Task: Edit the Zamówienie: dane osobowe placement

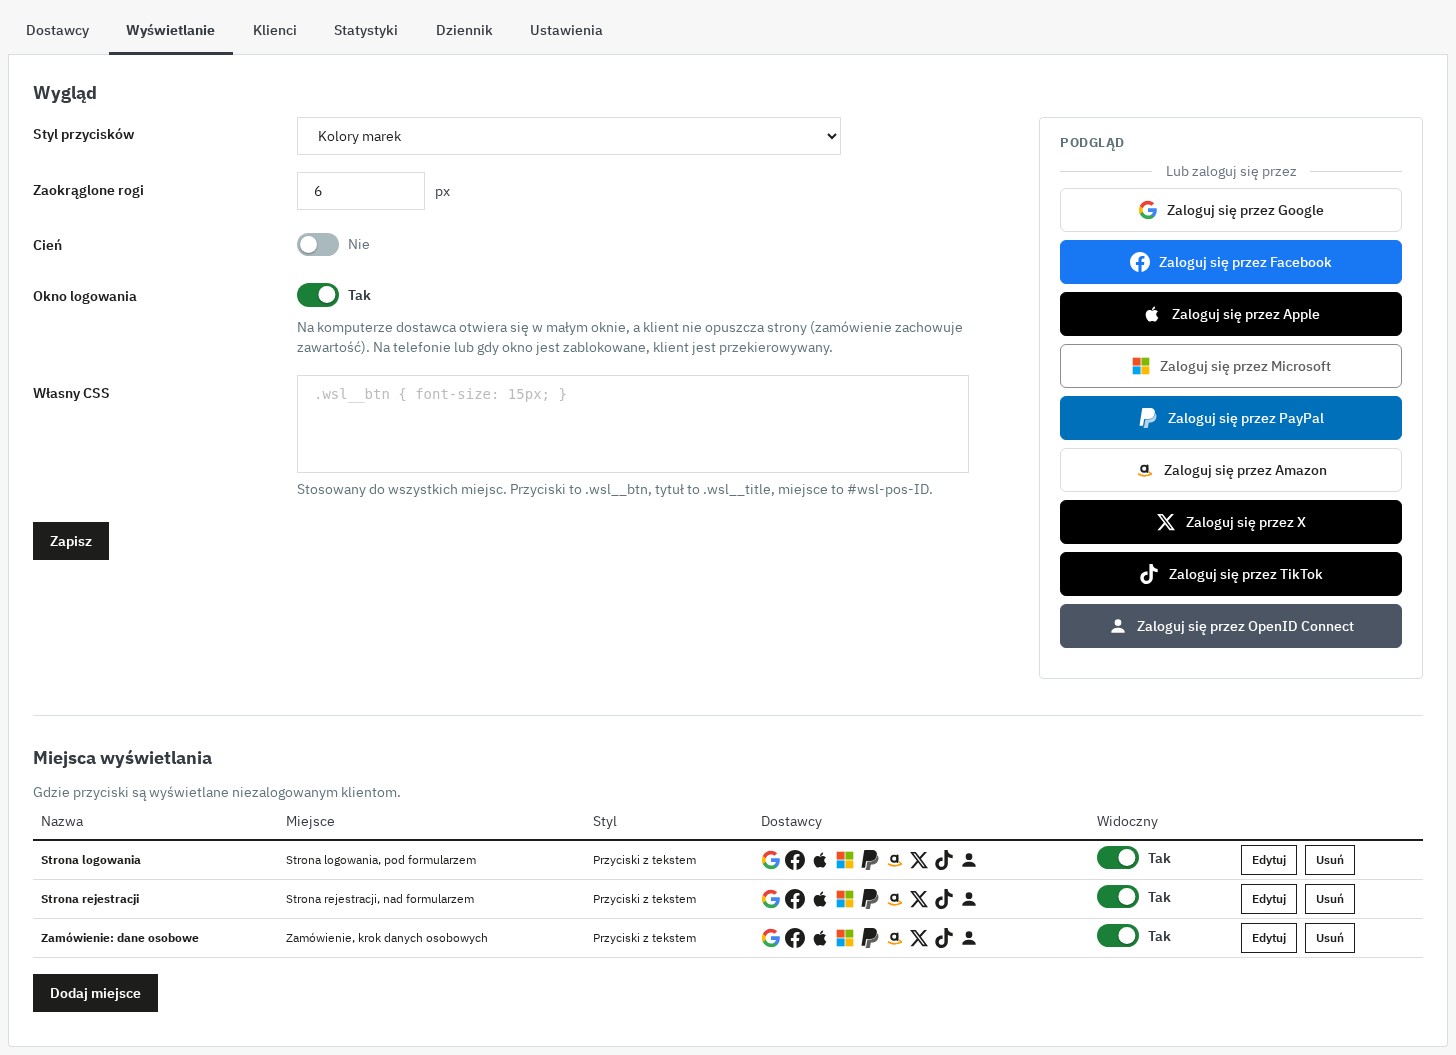Action: click(1269, 938)
